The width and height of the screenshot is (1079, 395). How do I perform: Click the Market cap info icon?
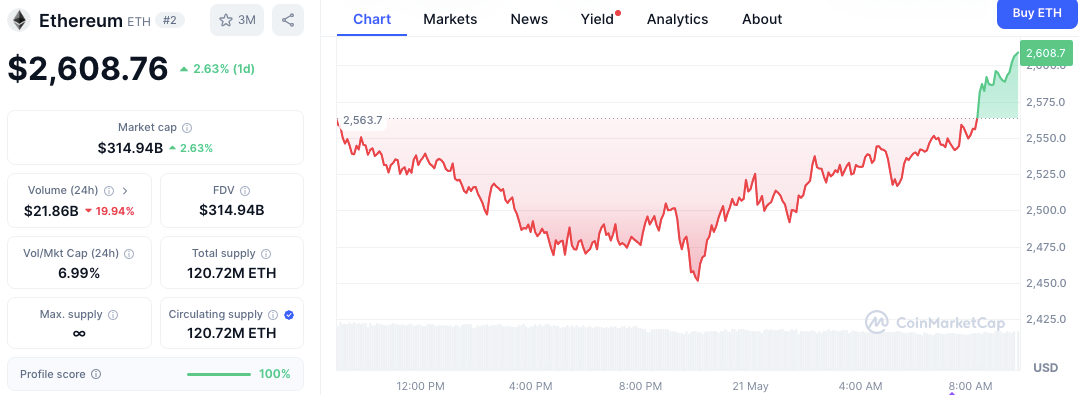tap(187, 128)
